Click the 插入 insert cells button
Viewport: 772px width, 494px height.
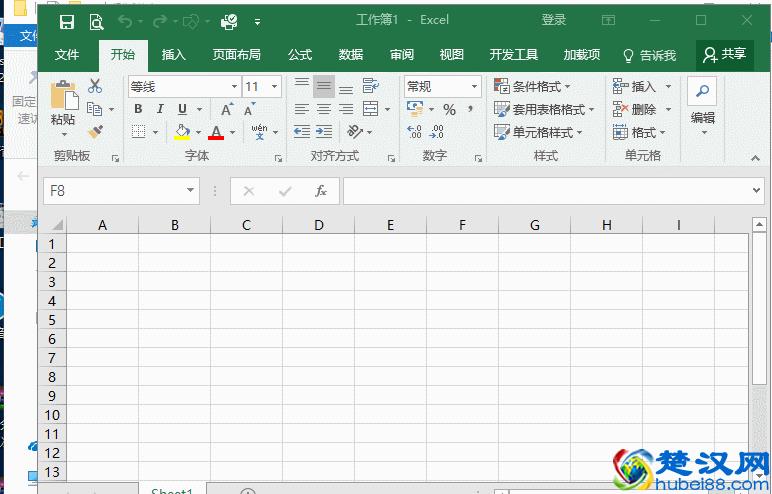(x=635, y=87)
